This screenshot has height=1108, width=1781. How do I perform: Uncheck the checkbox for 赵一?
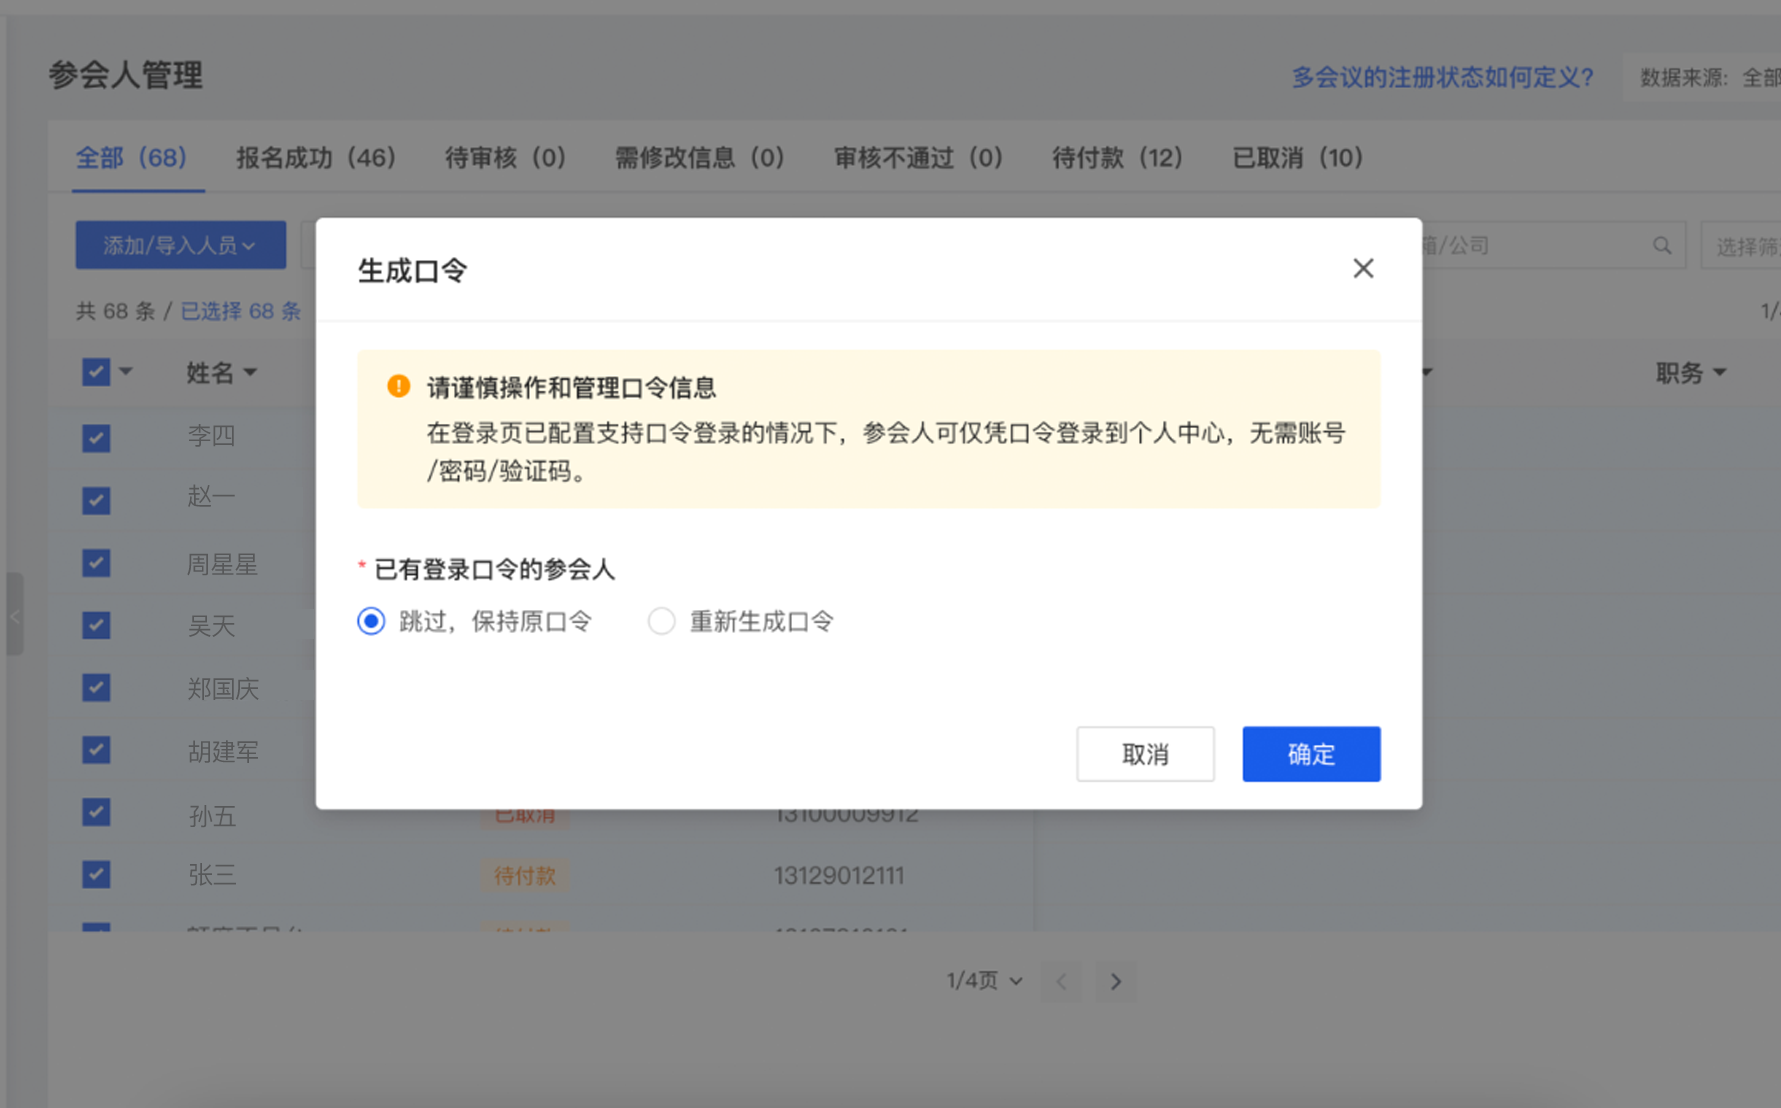tap(96, 499)
